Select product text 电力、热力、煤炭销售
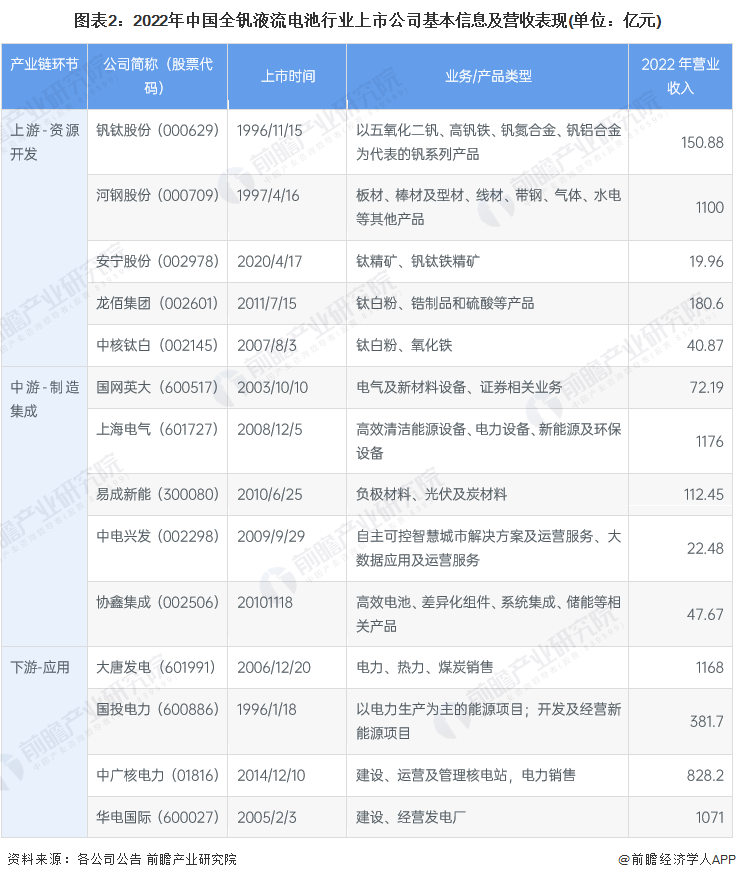736x880 pixels. point(424,667)
